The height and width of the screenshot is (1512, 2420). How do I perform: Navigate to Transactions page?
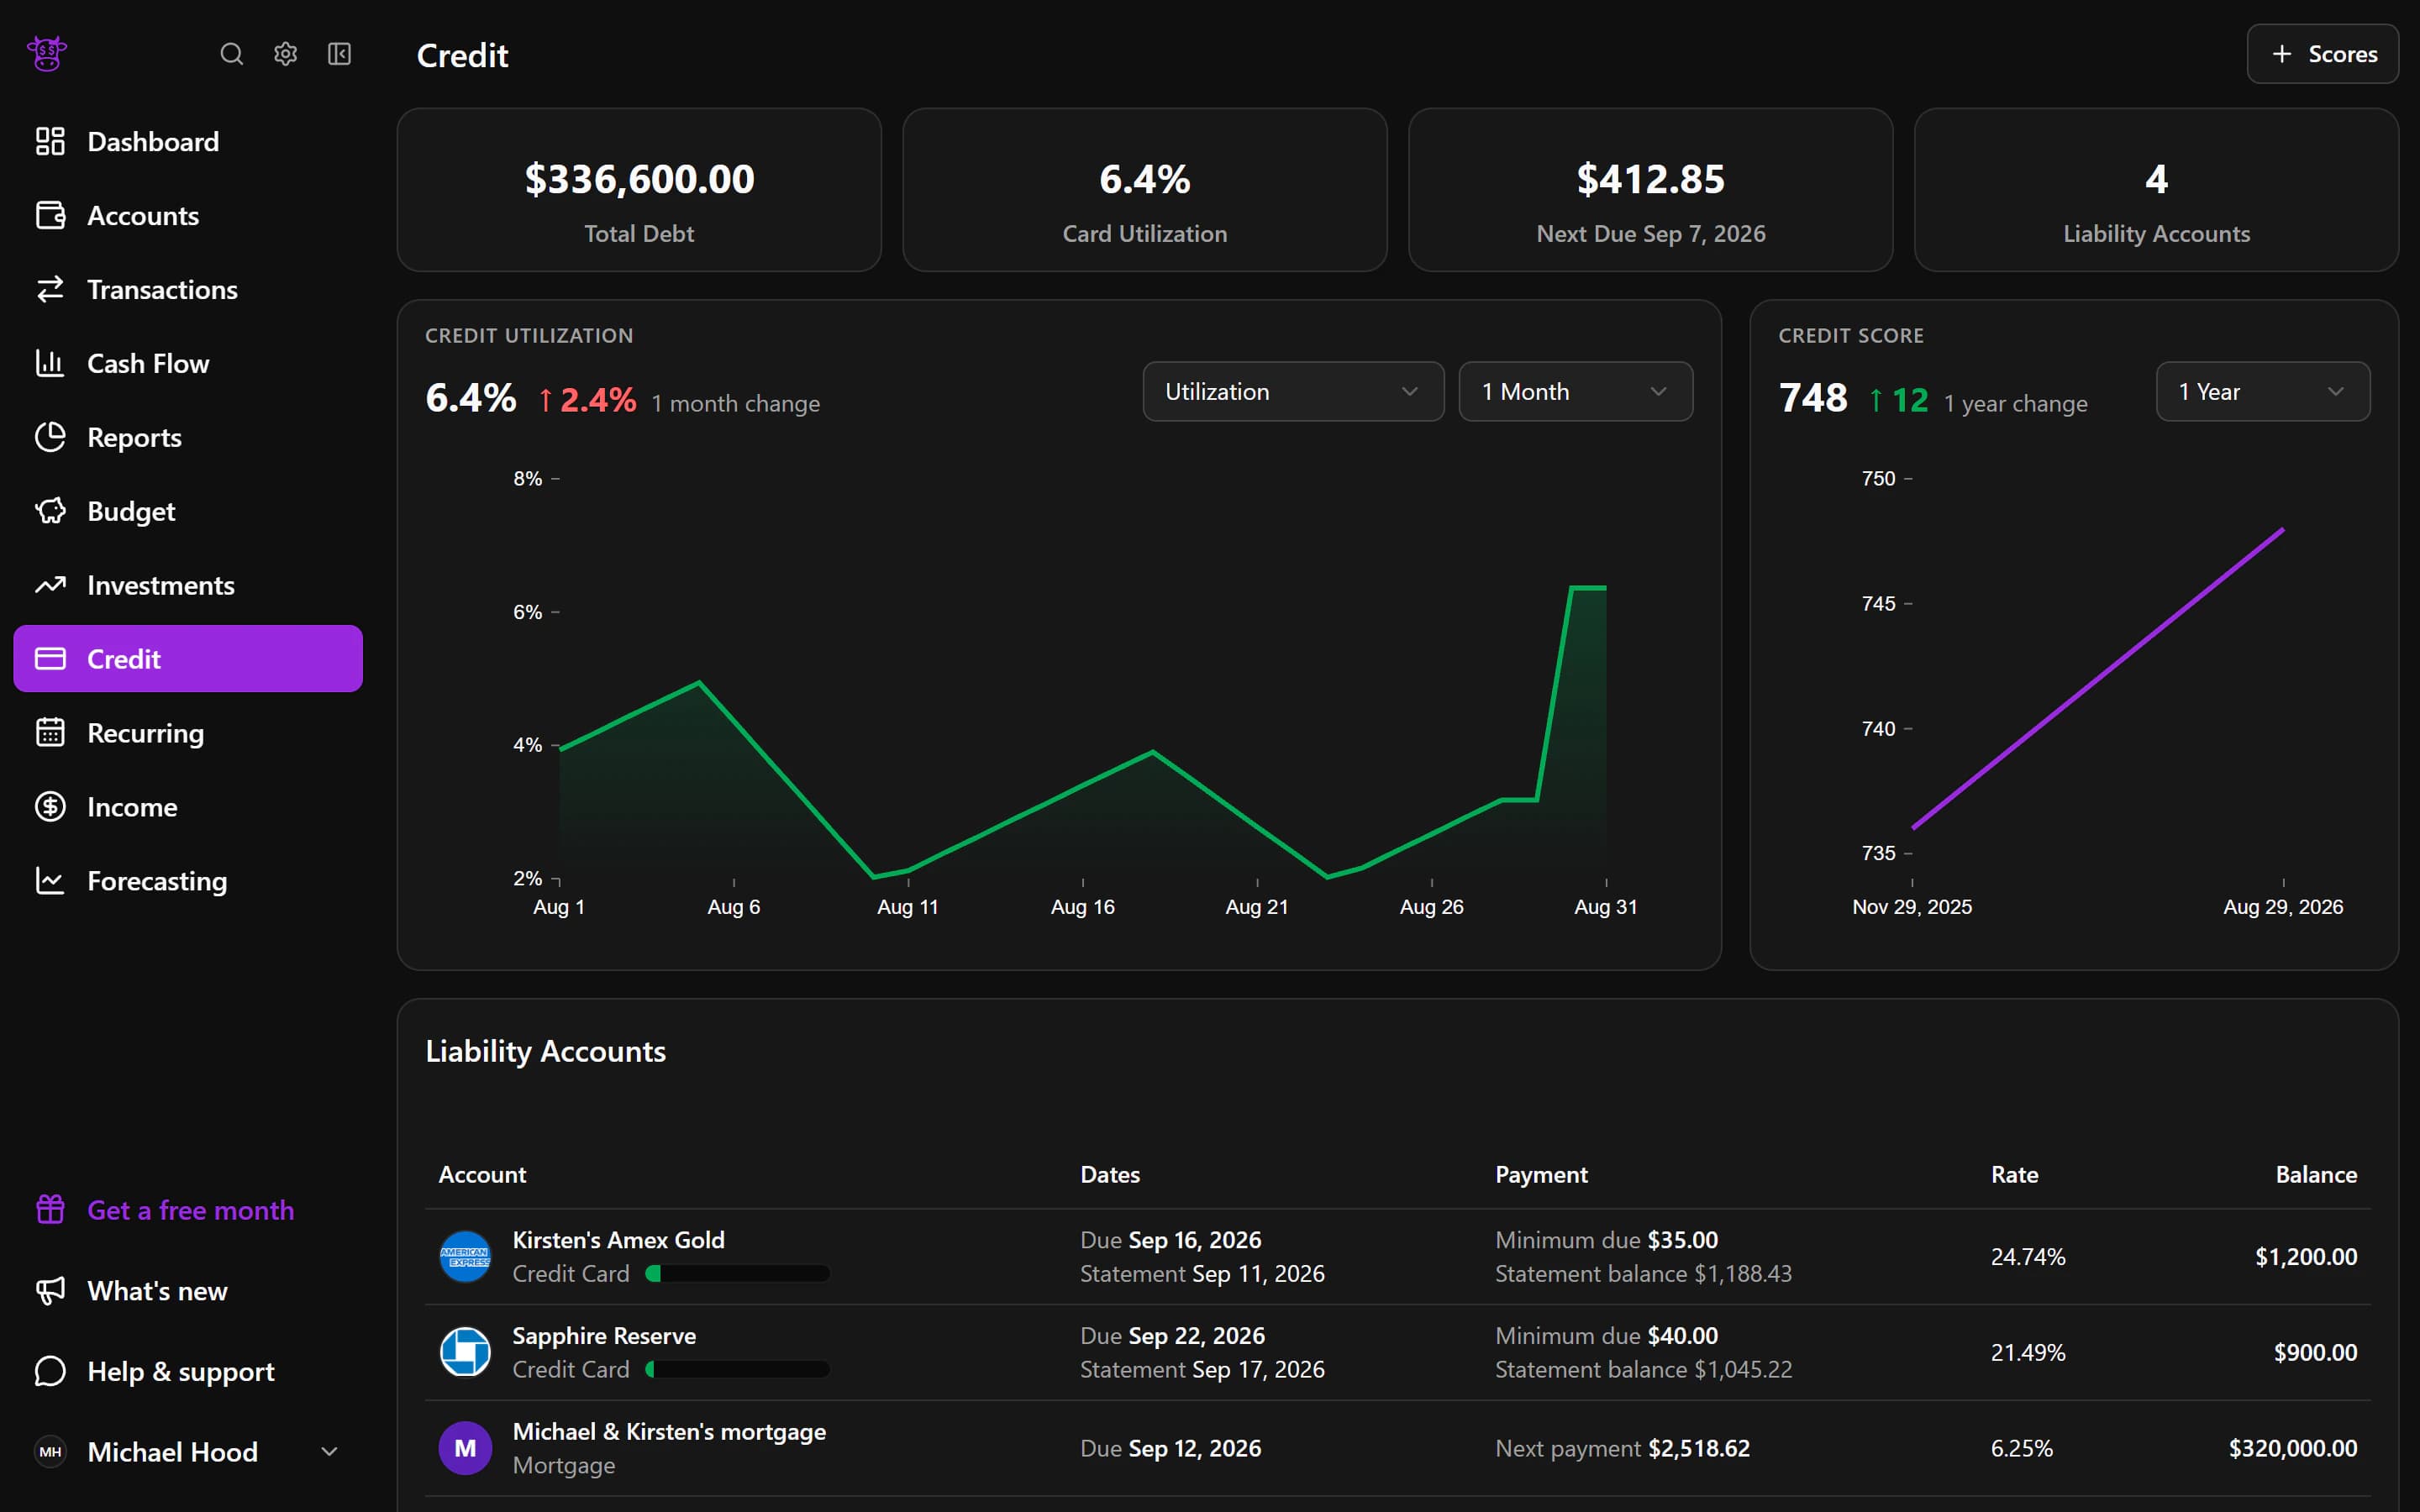(x=188, y=289)
